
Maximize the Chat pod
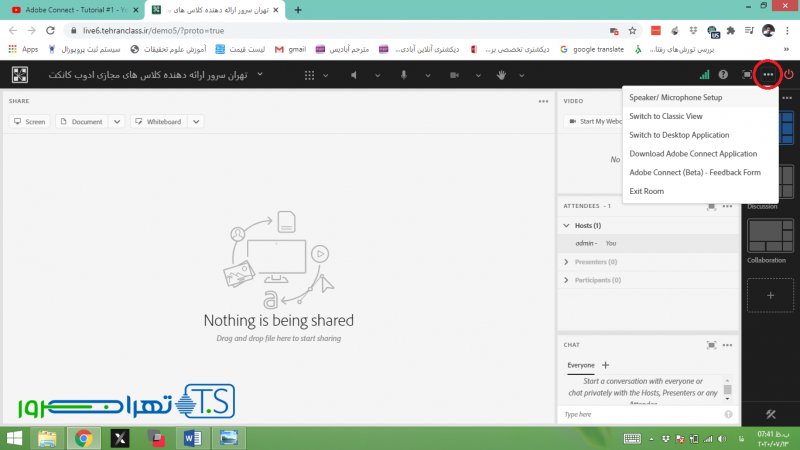click(x=711, y=345)
